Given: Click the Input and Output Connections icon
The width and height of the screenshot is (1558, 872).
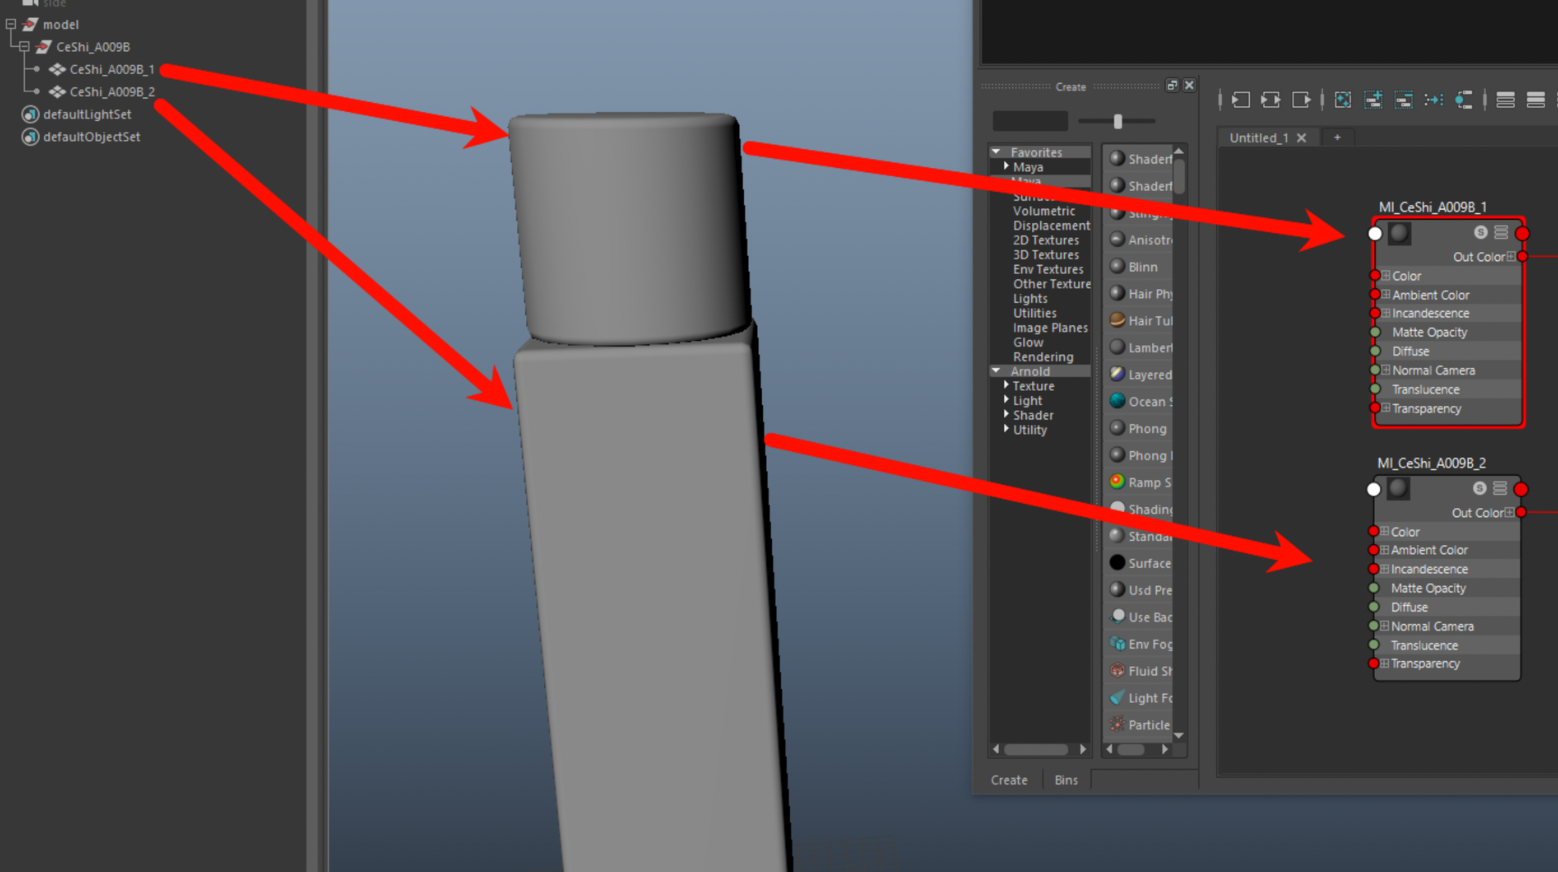Looking at the screenshot, I should pyautogui.click(x=1271, y=100).
